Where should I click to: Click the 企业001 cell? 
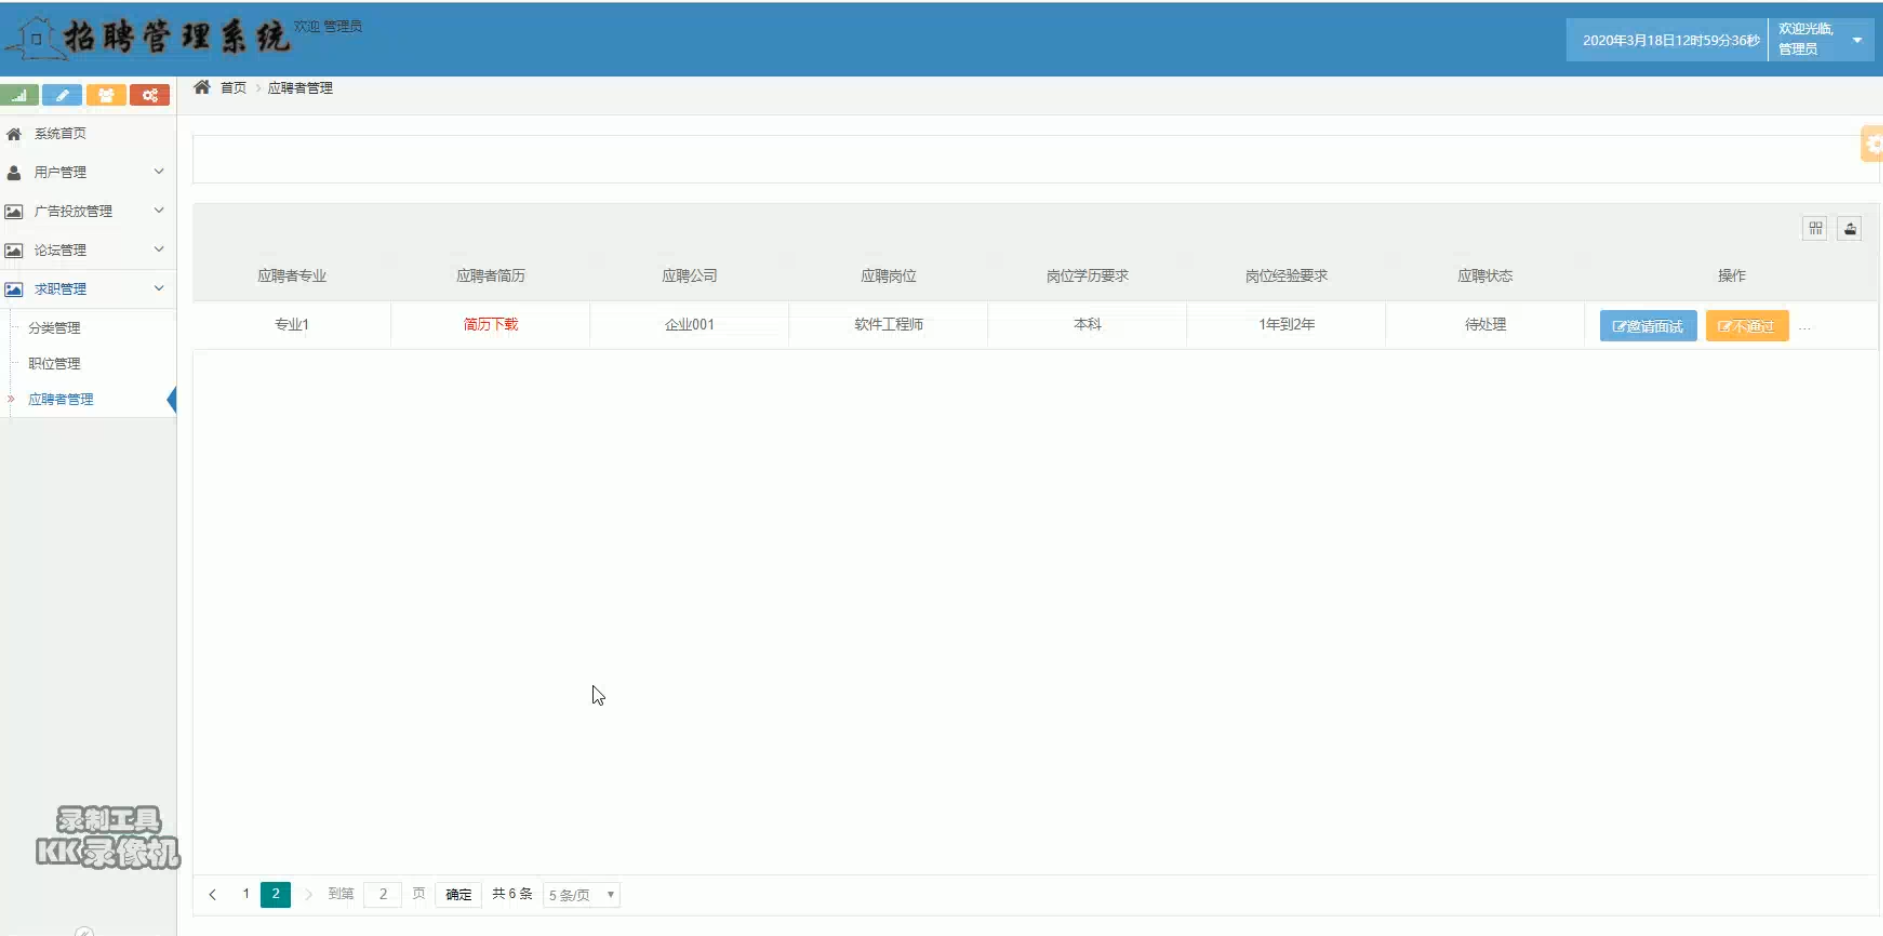(x=689, y=324)
